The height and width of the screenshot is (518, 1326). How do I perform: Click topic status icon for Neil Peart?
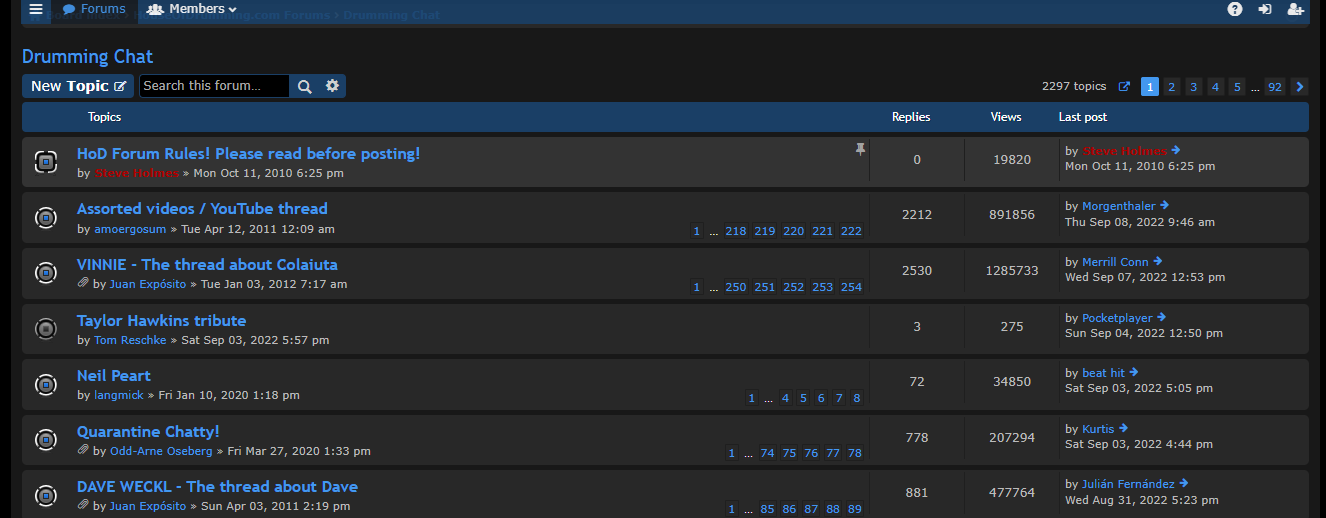click(45, 384)
